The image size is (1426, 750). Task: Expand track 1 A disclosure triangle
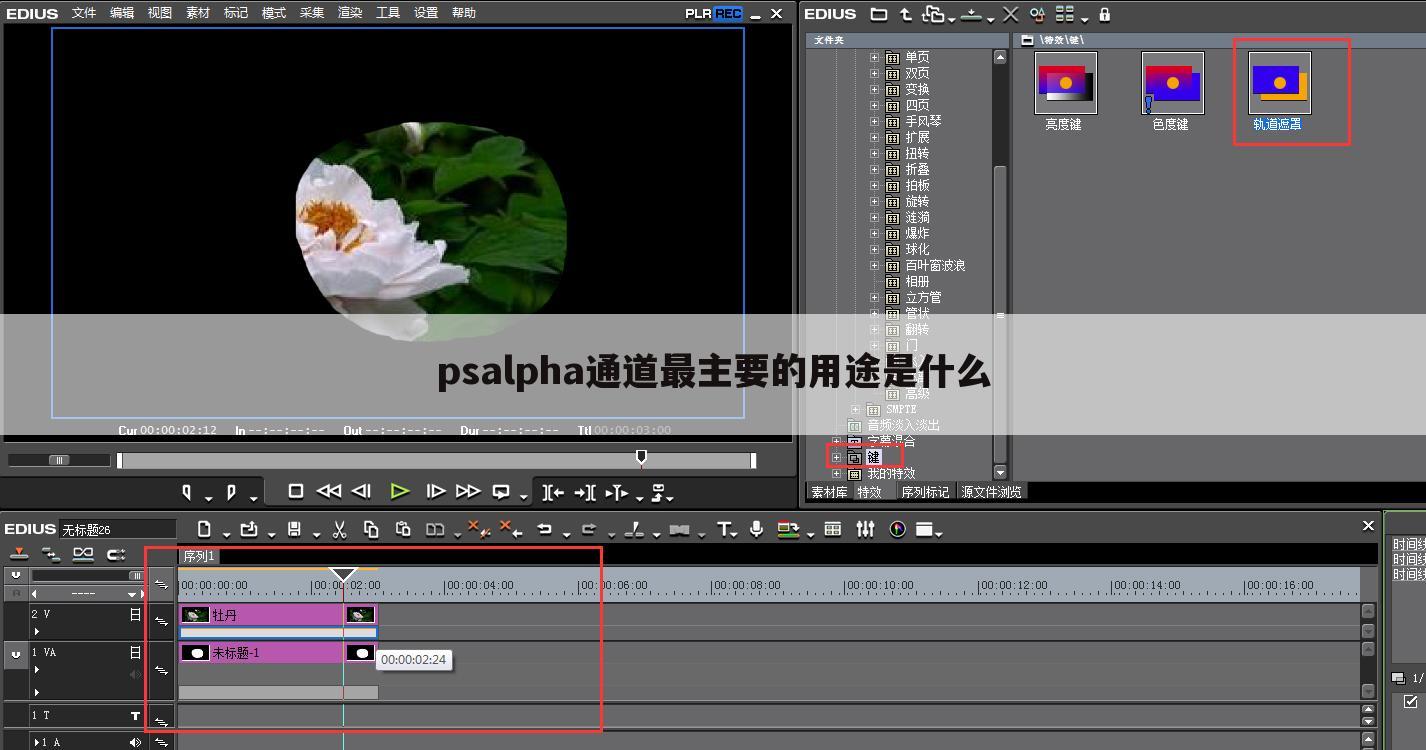click(x=38, y=742)
